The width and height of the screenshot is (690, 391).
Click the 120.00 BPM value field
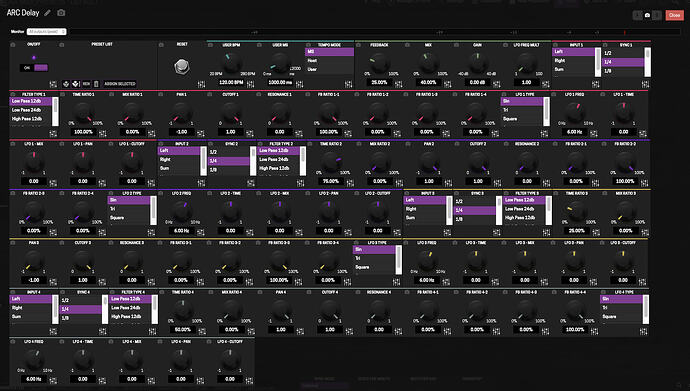231,82
